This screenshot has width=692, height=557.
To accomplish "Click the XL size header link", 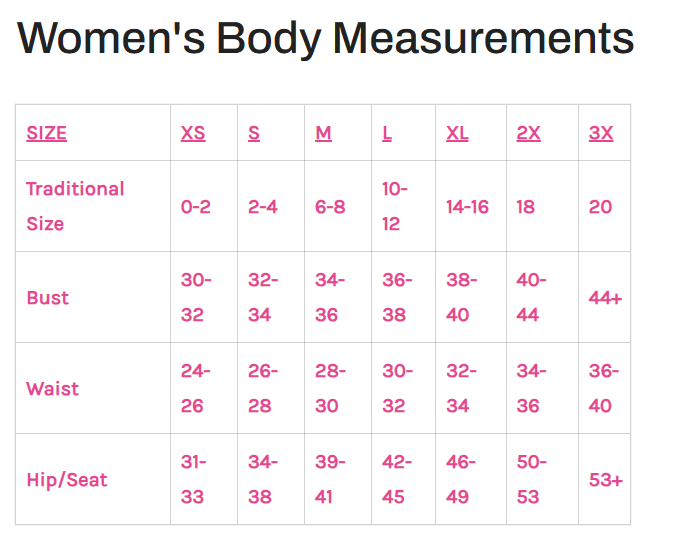I will point(457,133).
